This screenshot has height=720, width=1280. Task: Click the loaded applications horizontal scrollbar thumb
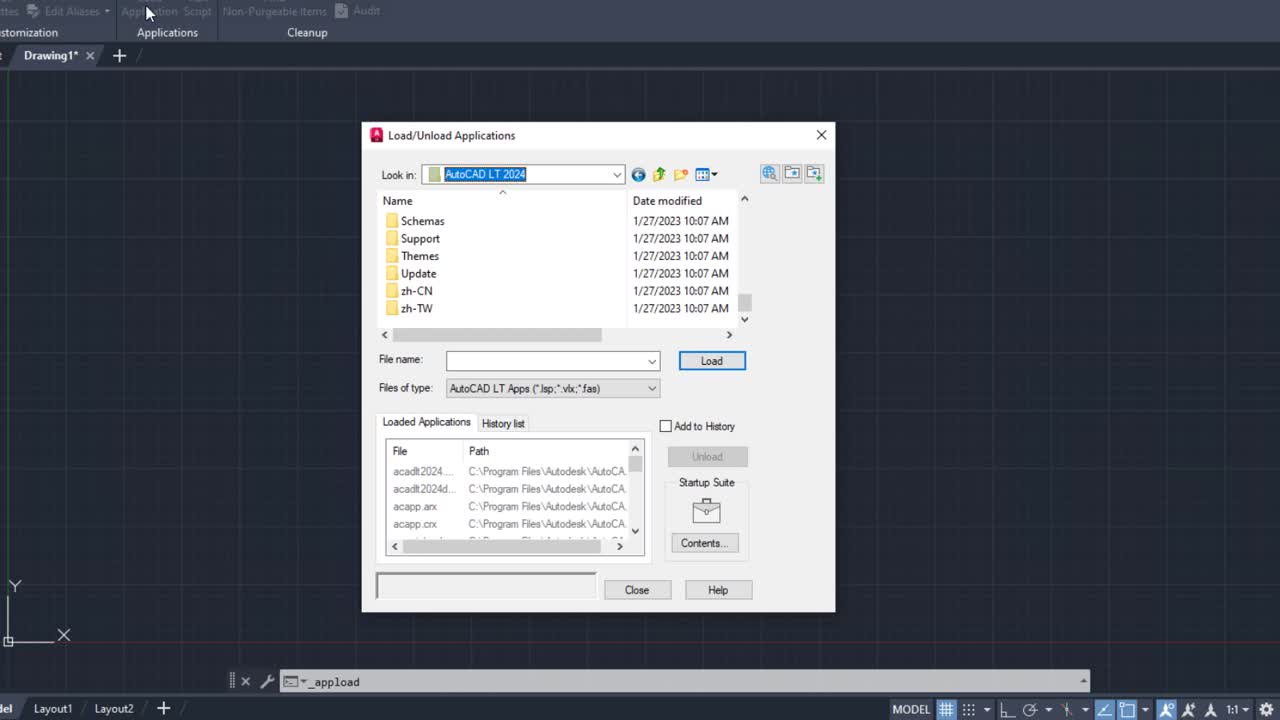[500, 546]
